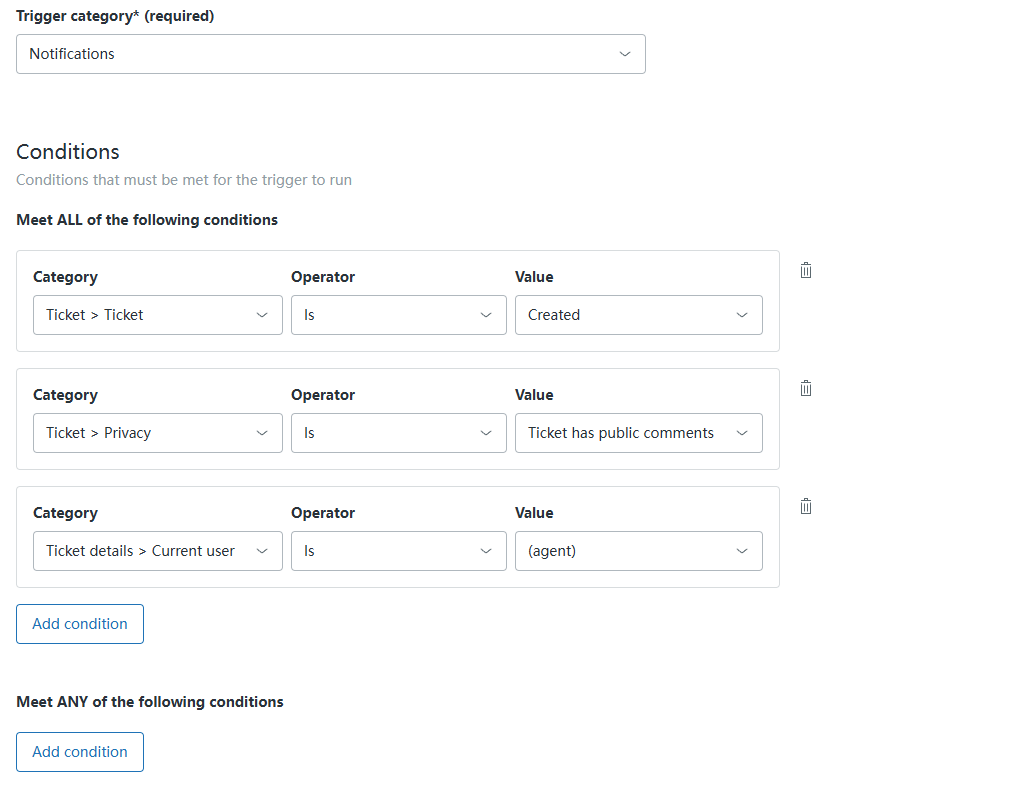Remove the Ticket Privacy condition row
The height and width of the screenshot is (799, 1009).
pos(806,388)
